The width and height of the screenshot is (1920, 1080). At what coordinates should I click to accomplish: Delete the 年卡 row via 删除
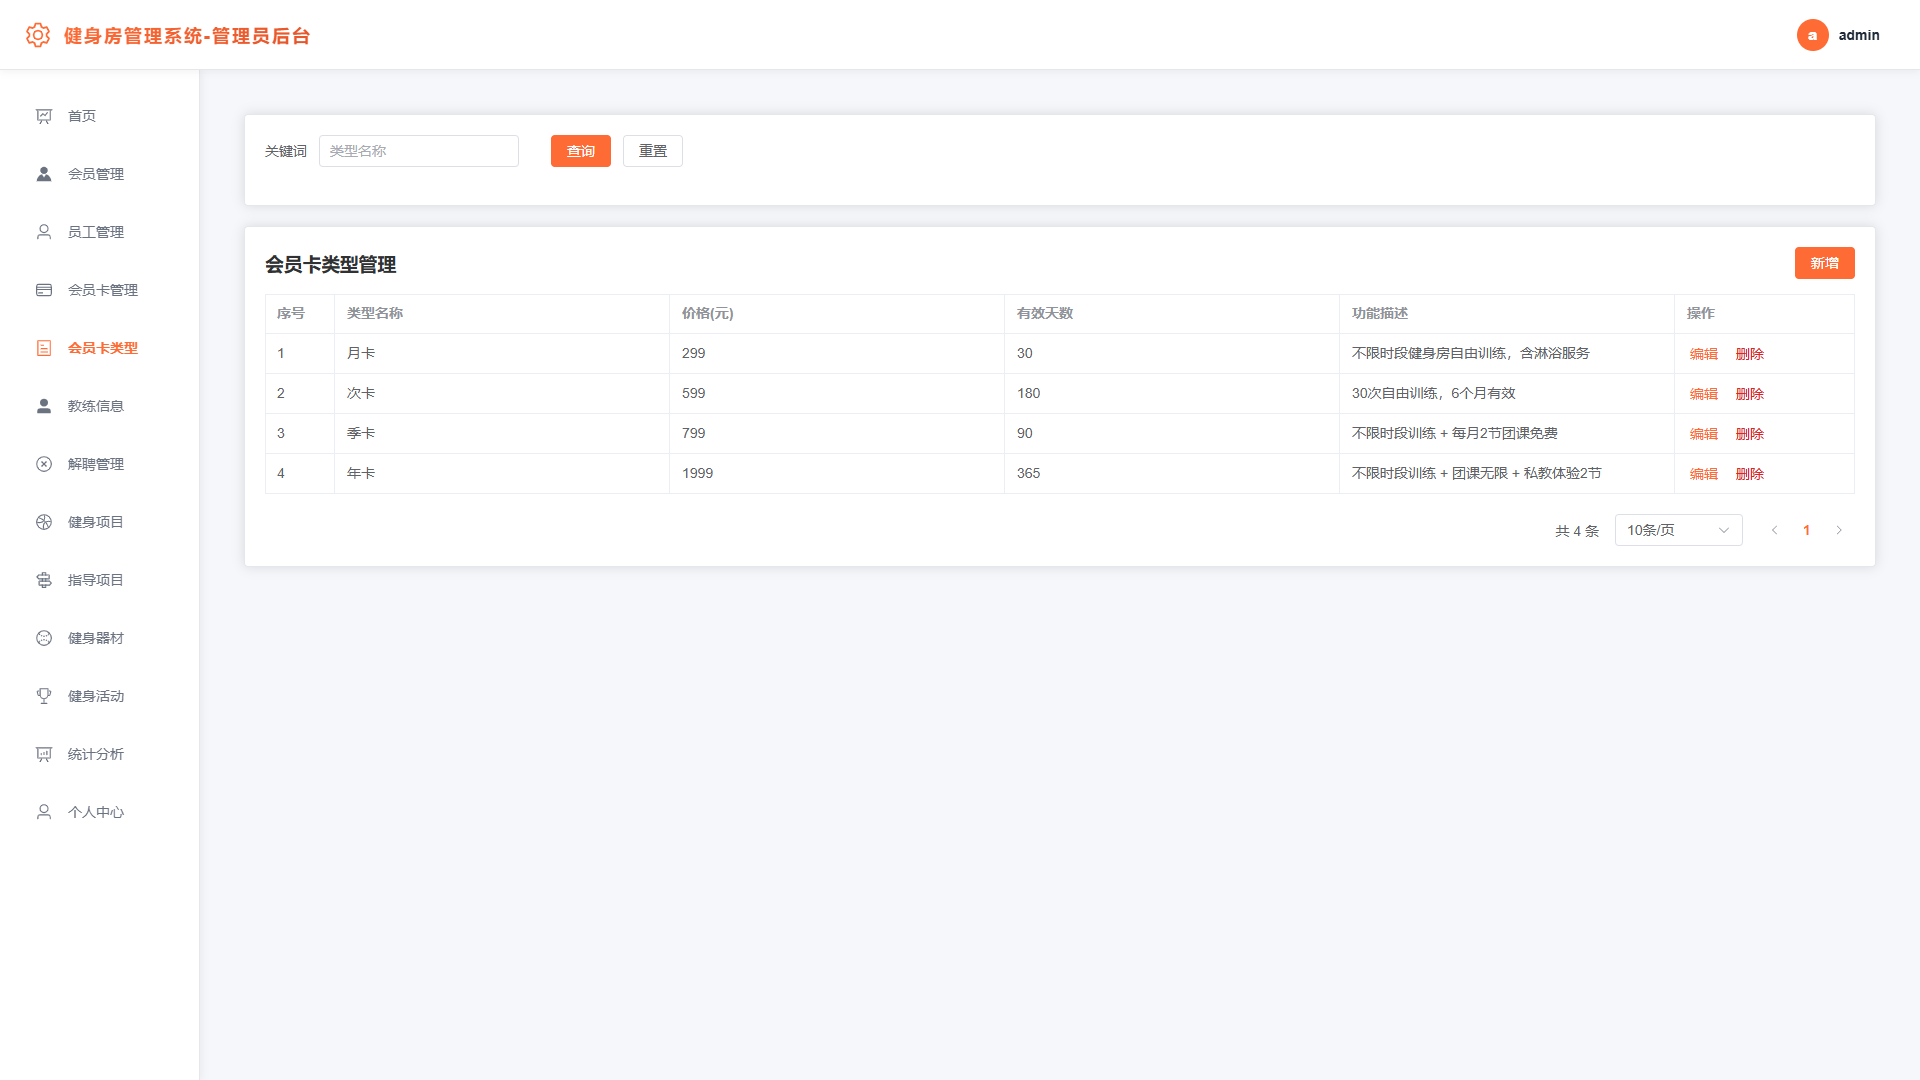pos(1749,474)
